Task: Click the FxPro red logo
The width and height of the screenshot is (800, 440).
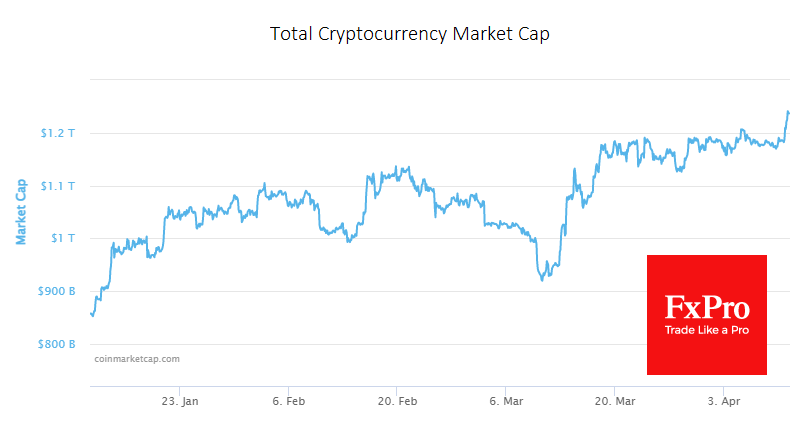Action: pyautogui.click(x=707, y=315)
